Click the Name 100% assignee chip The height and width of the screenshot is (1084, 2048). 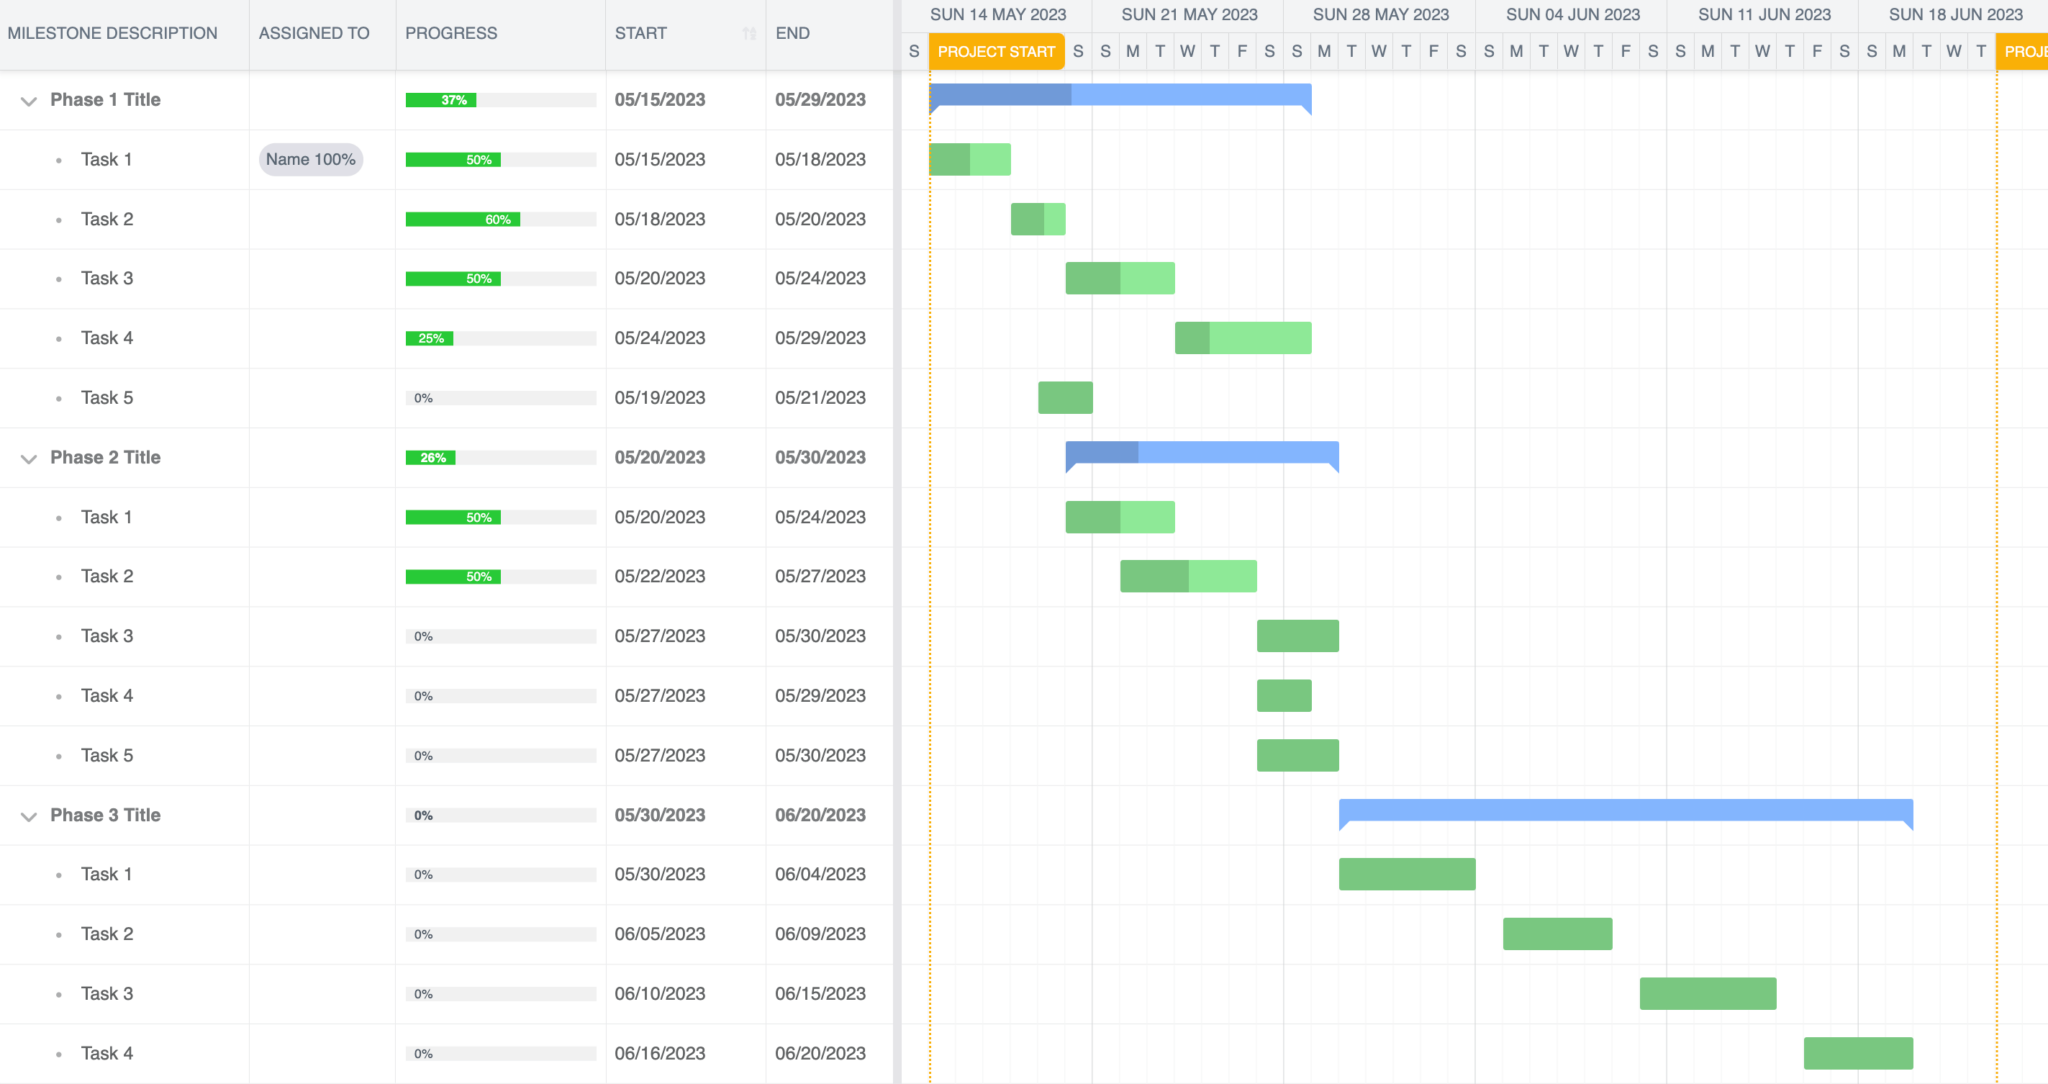pyautogui.click(x=310, y=159)
